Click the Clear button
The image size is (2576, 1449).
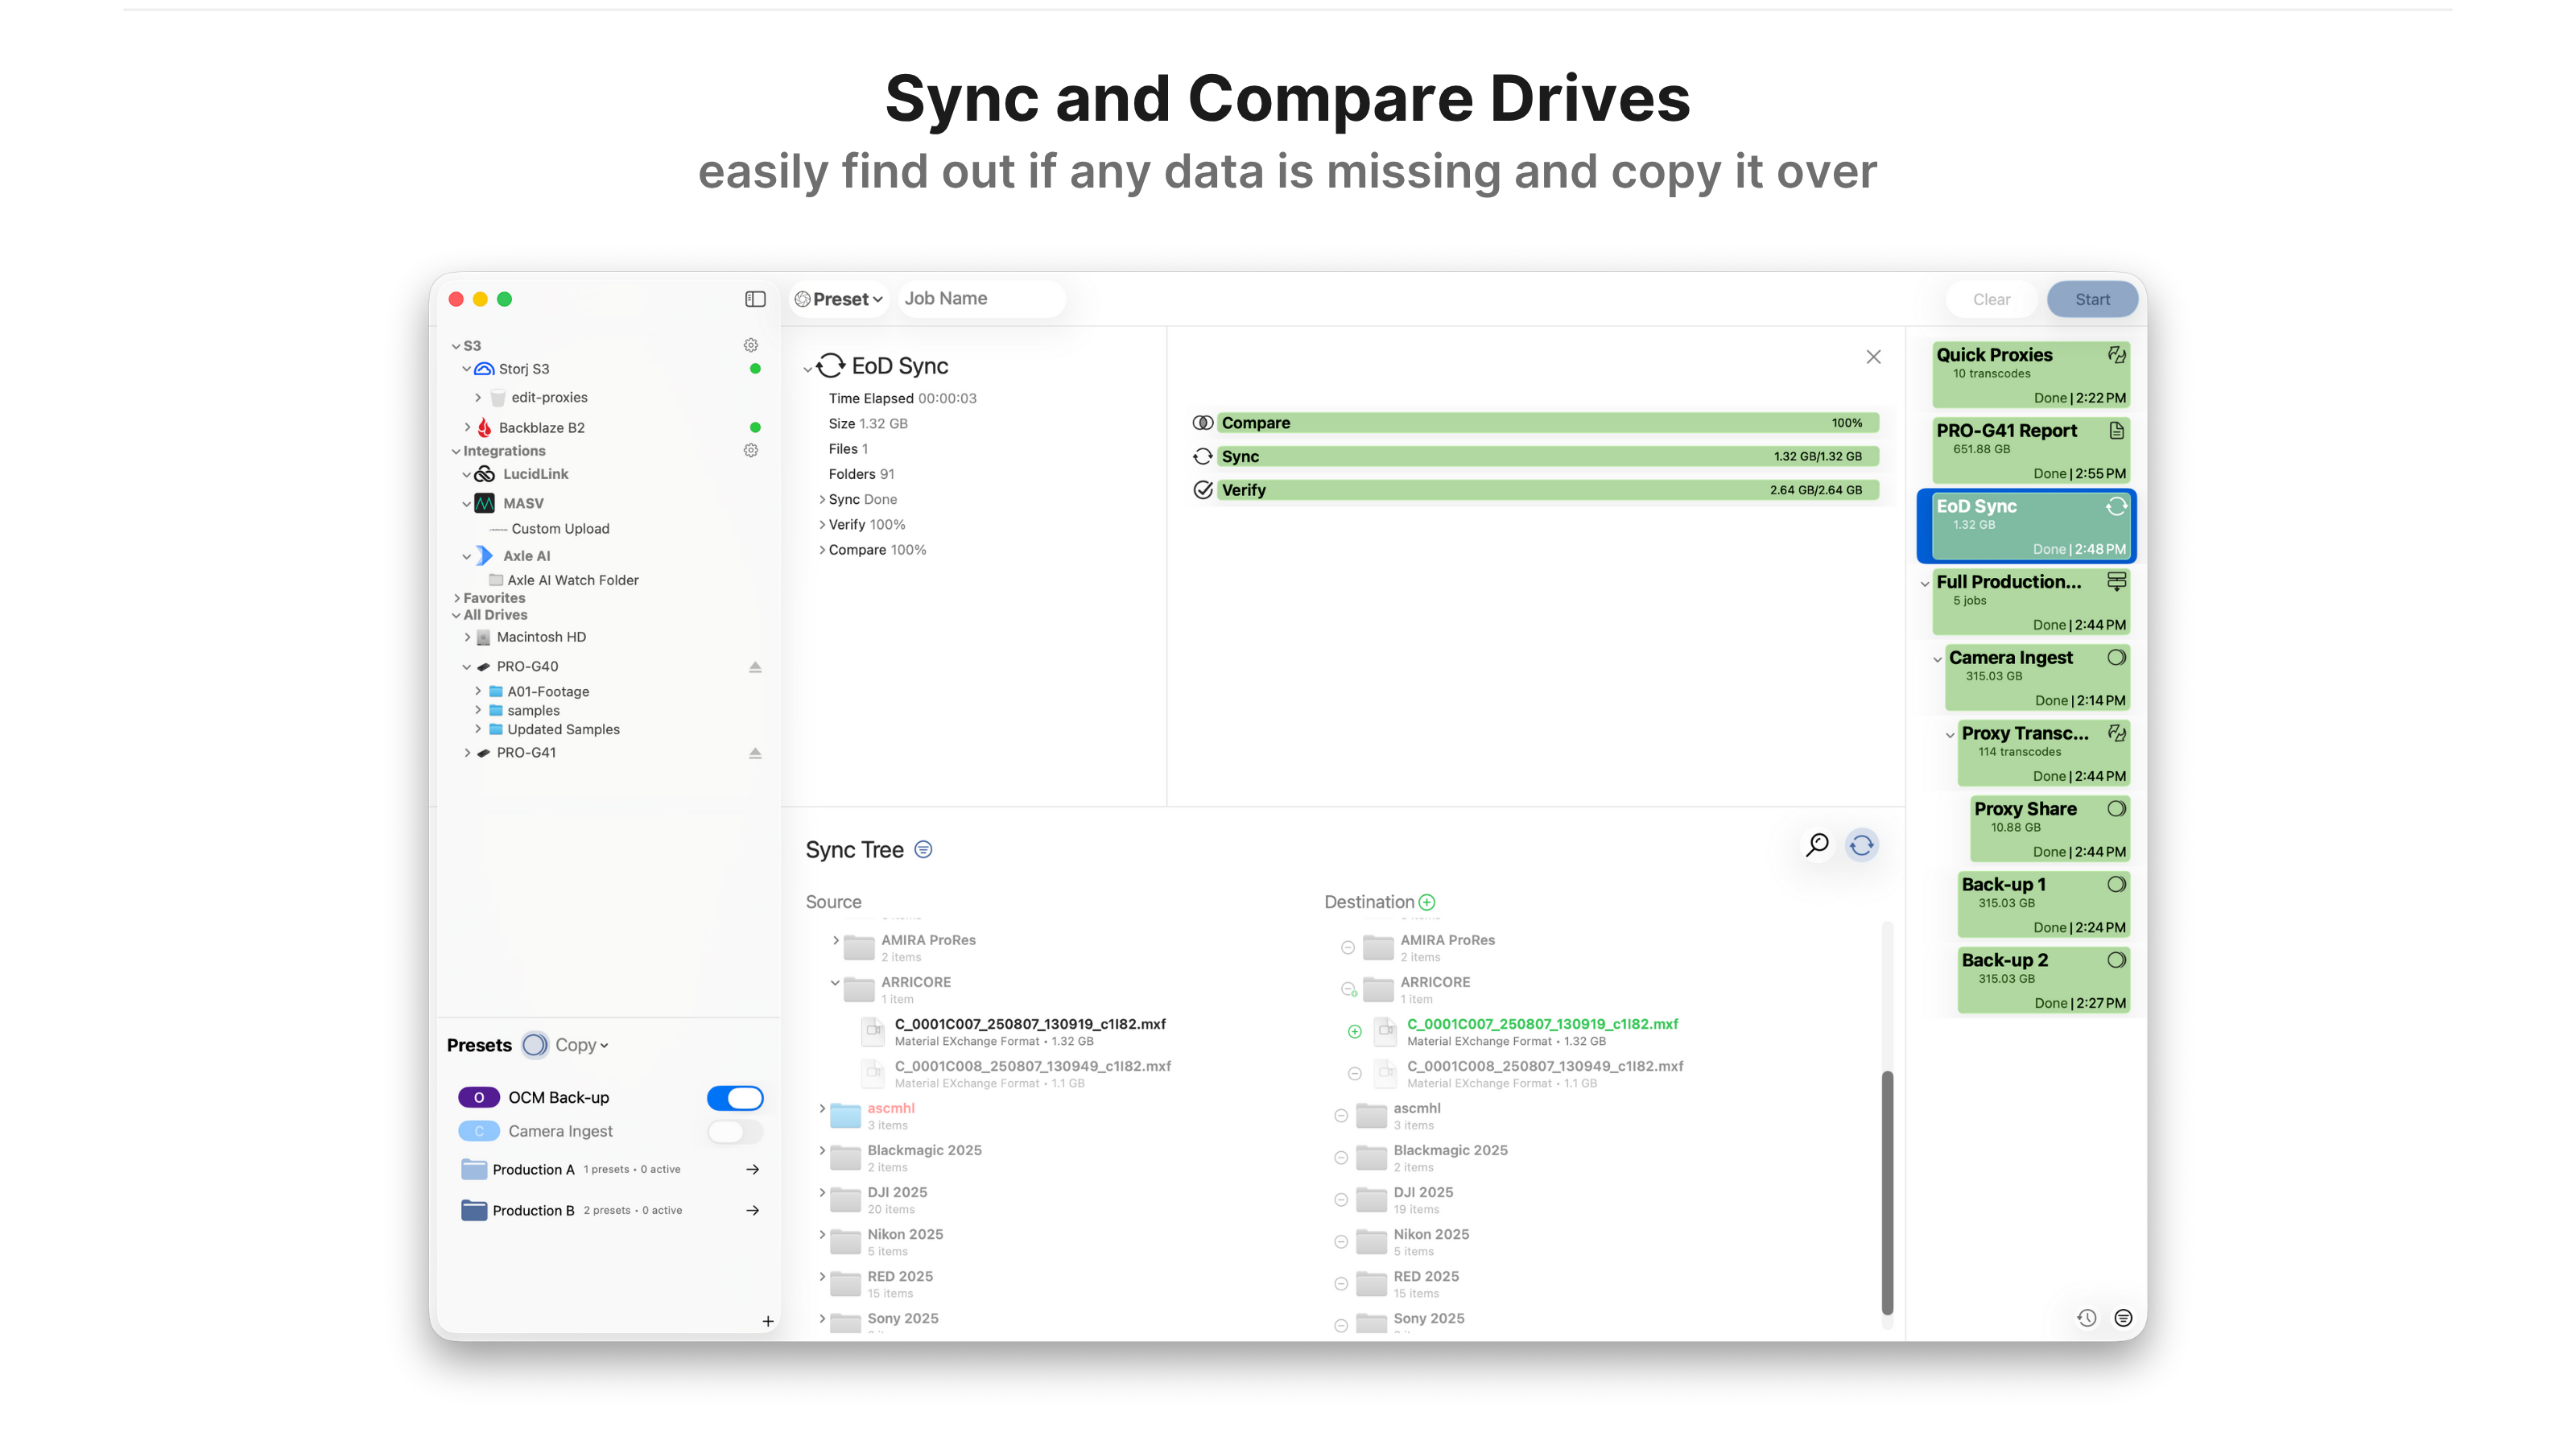[1991, 299]
